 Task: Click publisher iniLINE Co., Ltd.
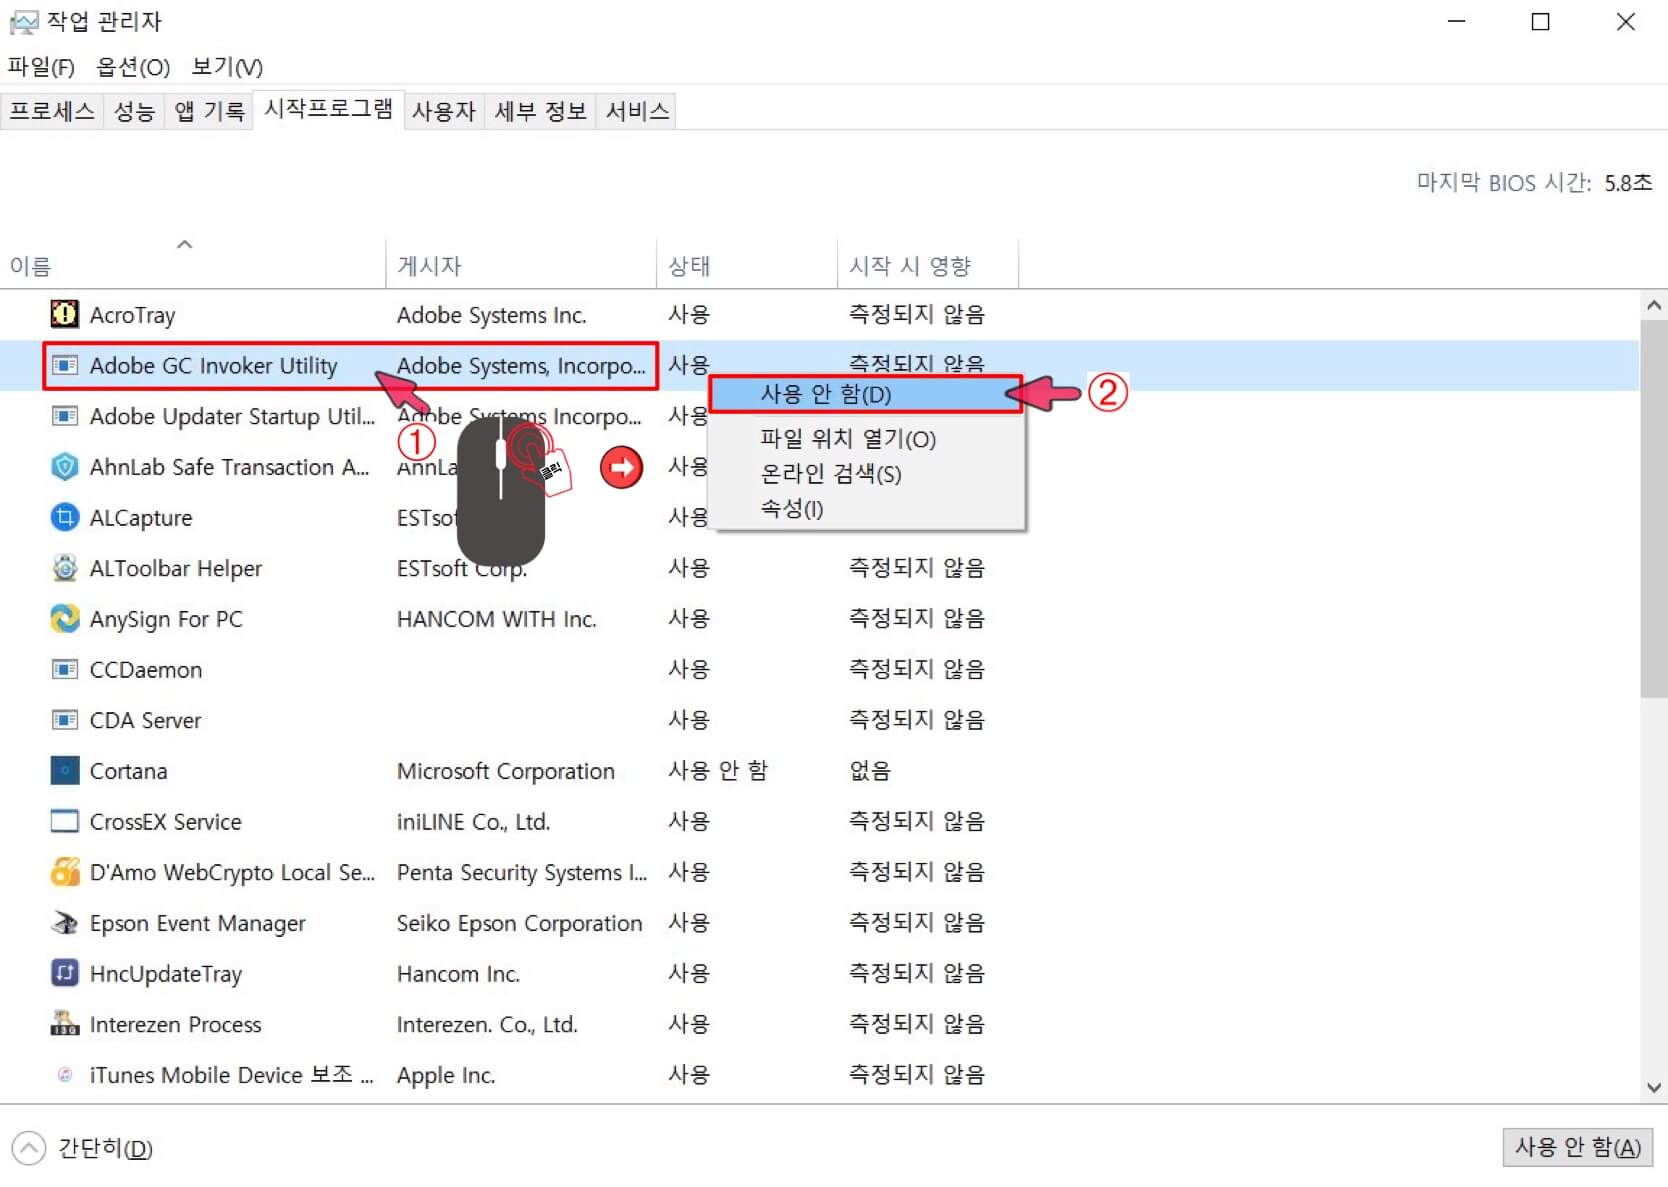coord(473,822)
